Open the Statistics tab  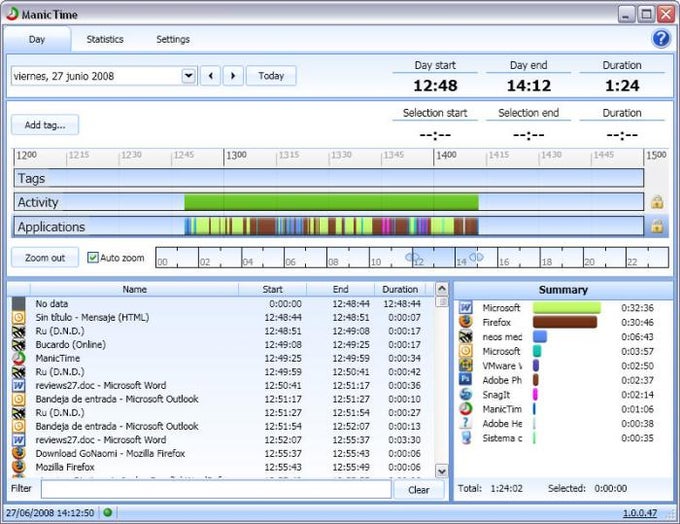pyautogui.click(x=105, y=39)
